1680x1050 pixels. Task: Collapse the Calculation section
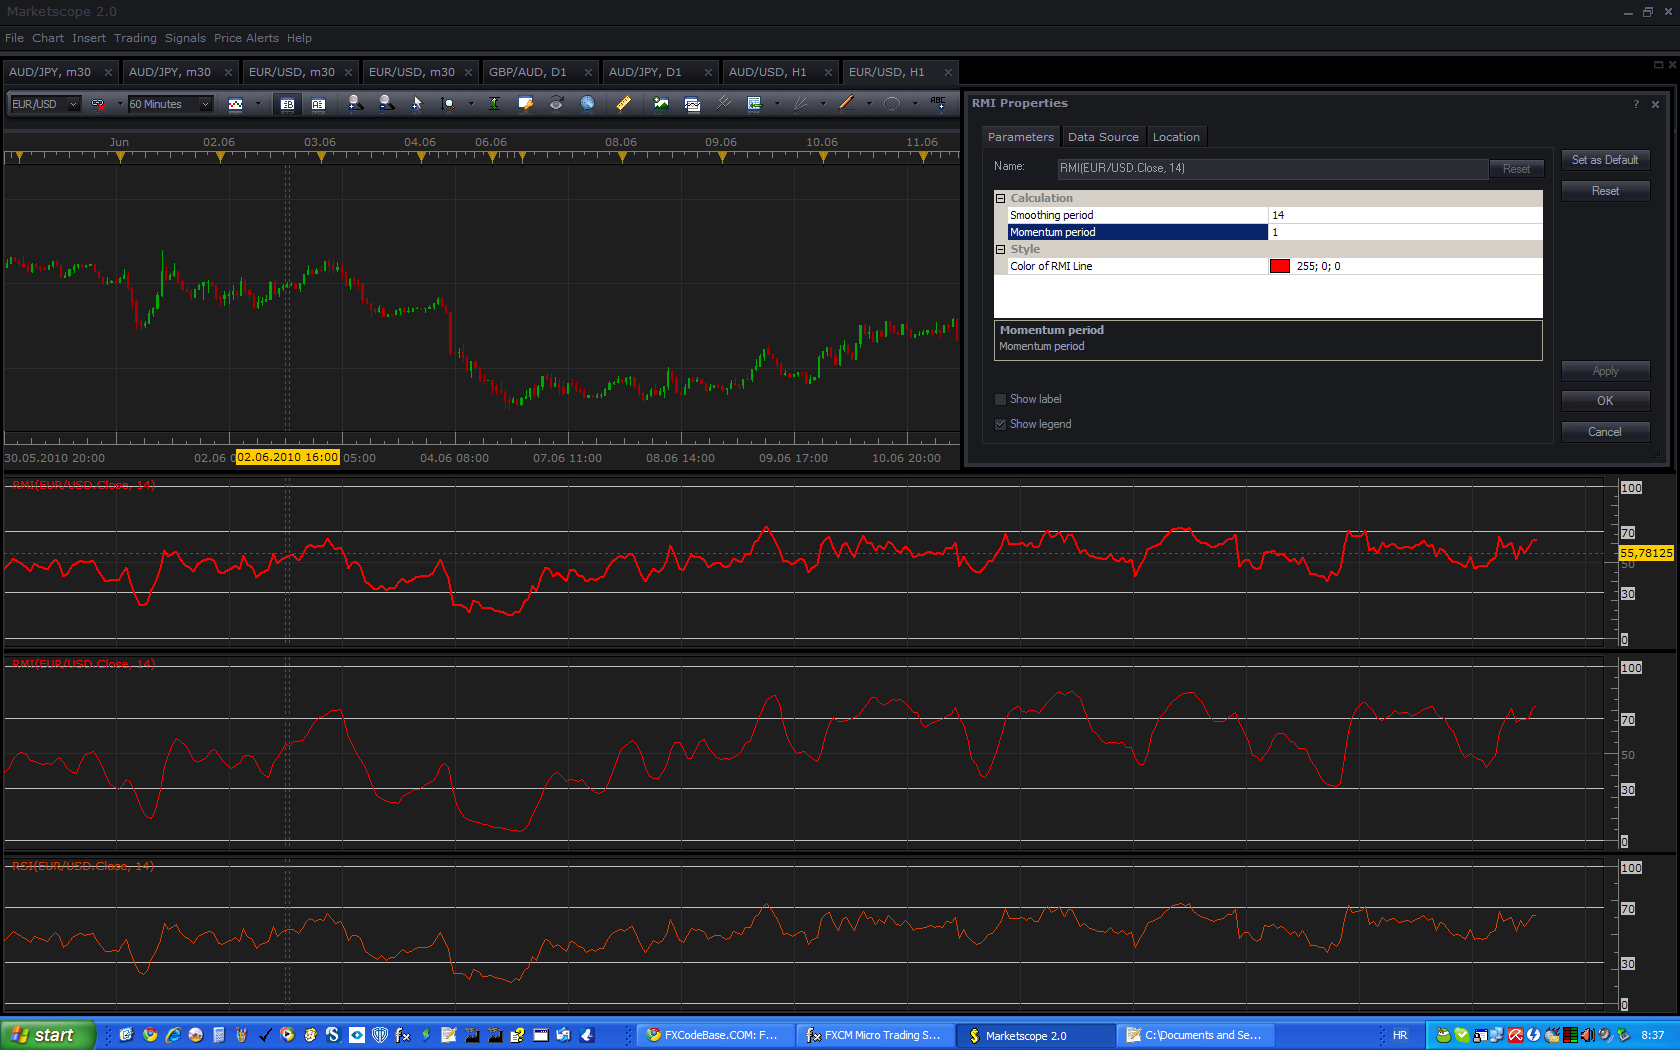tap(1000, 198)
